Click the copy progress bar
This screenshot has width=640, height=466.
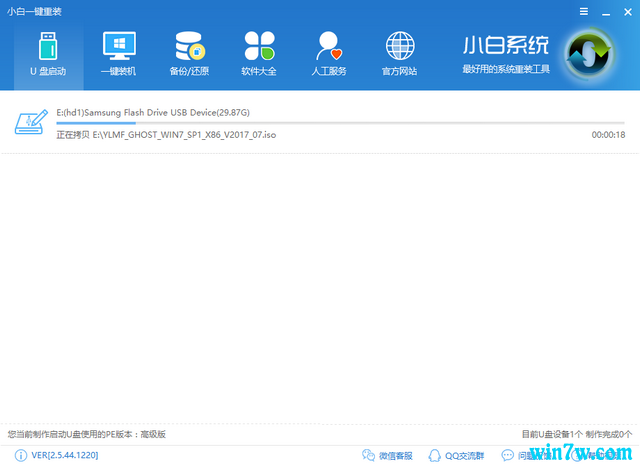[340, 122]
